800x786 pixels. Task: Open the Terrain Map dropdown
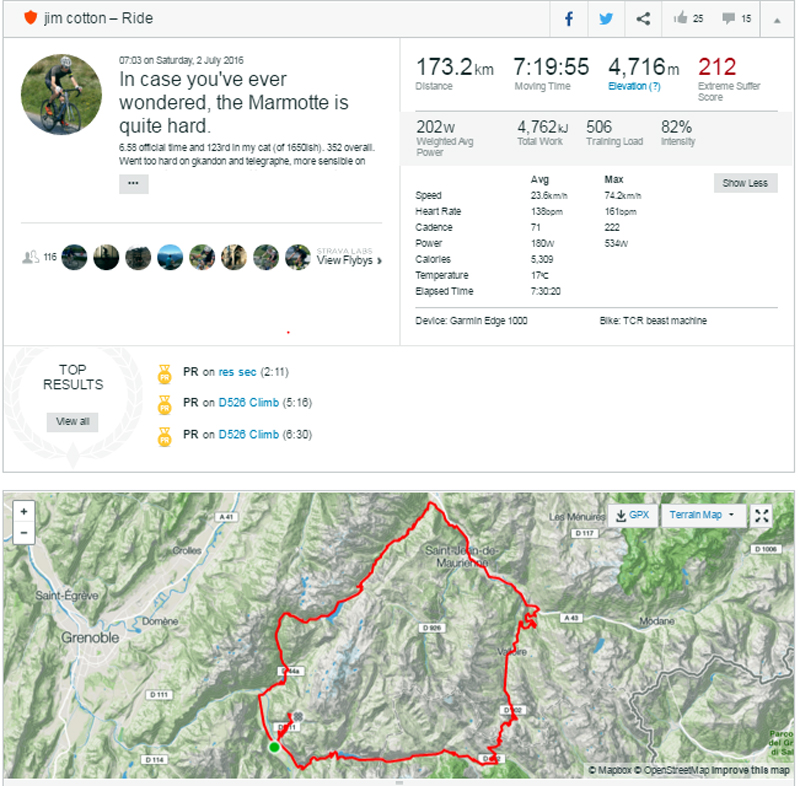702,515
